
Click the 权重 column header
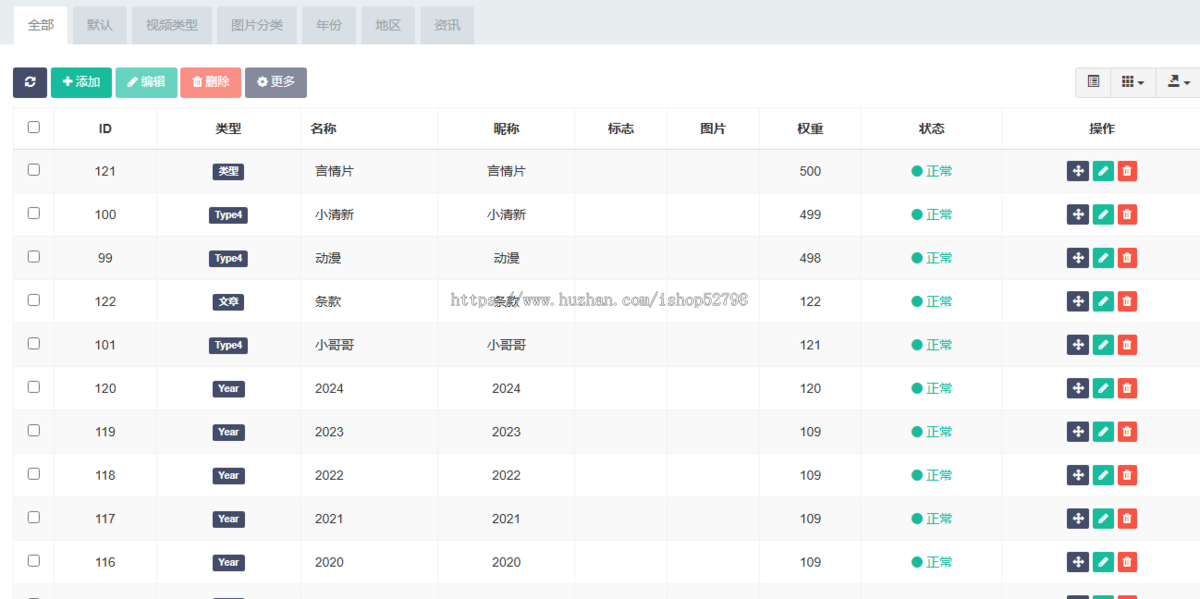click(810, 129)
